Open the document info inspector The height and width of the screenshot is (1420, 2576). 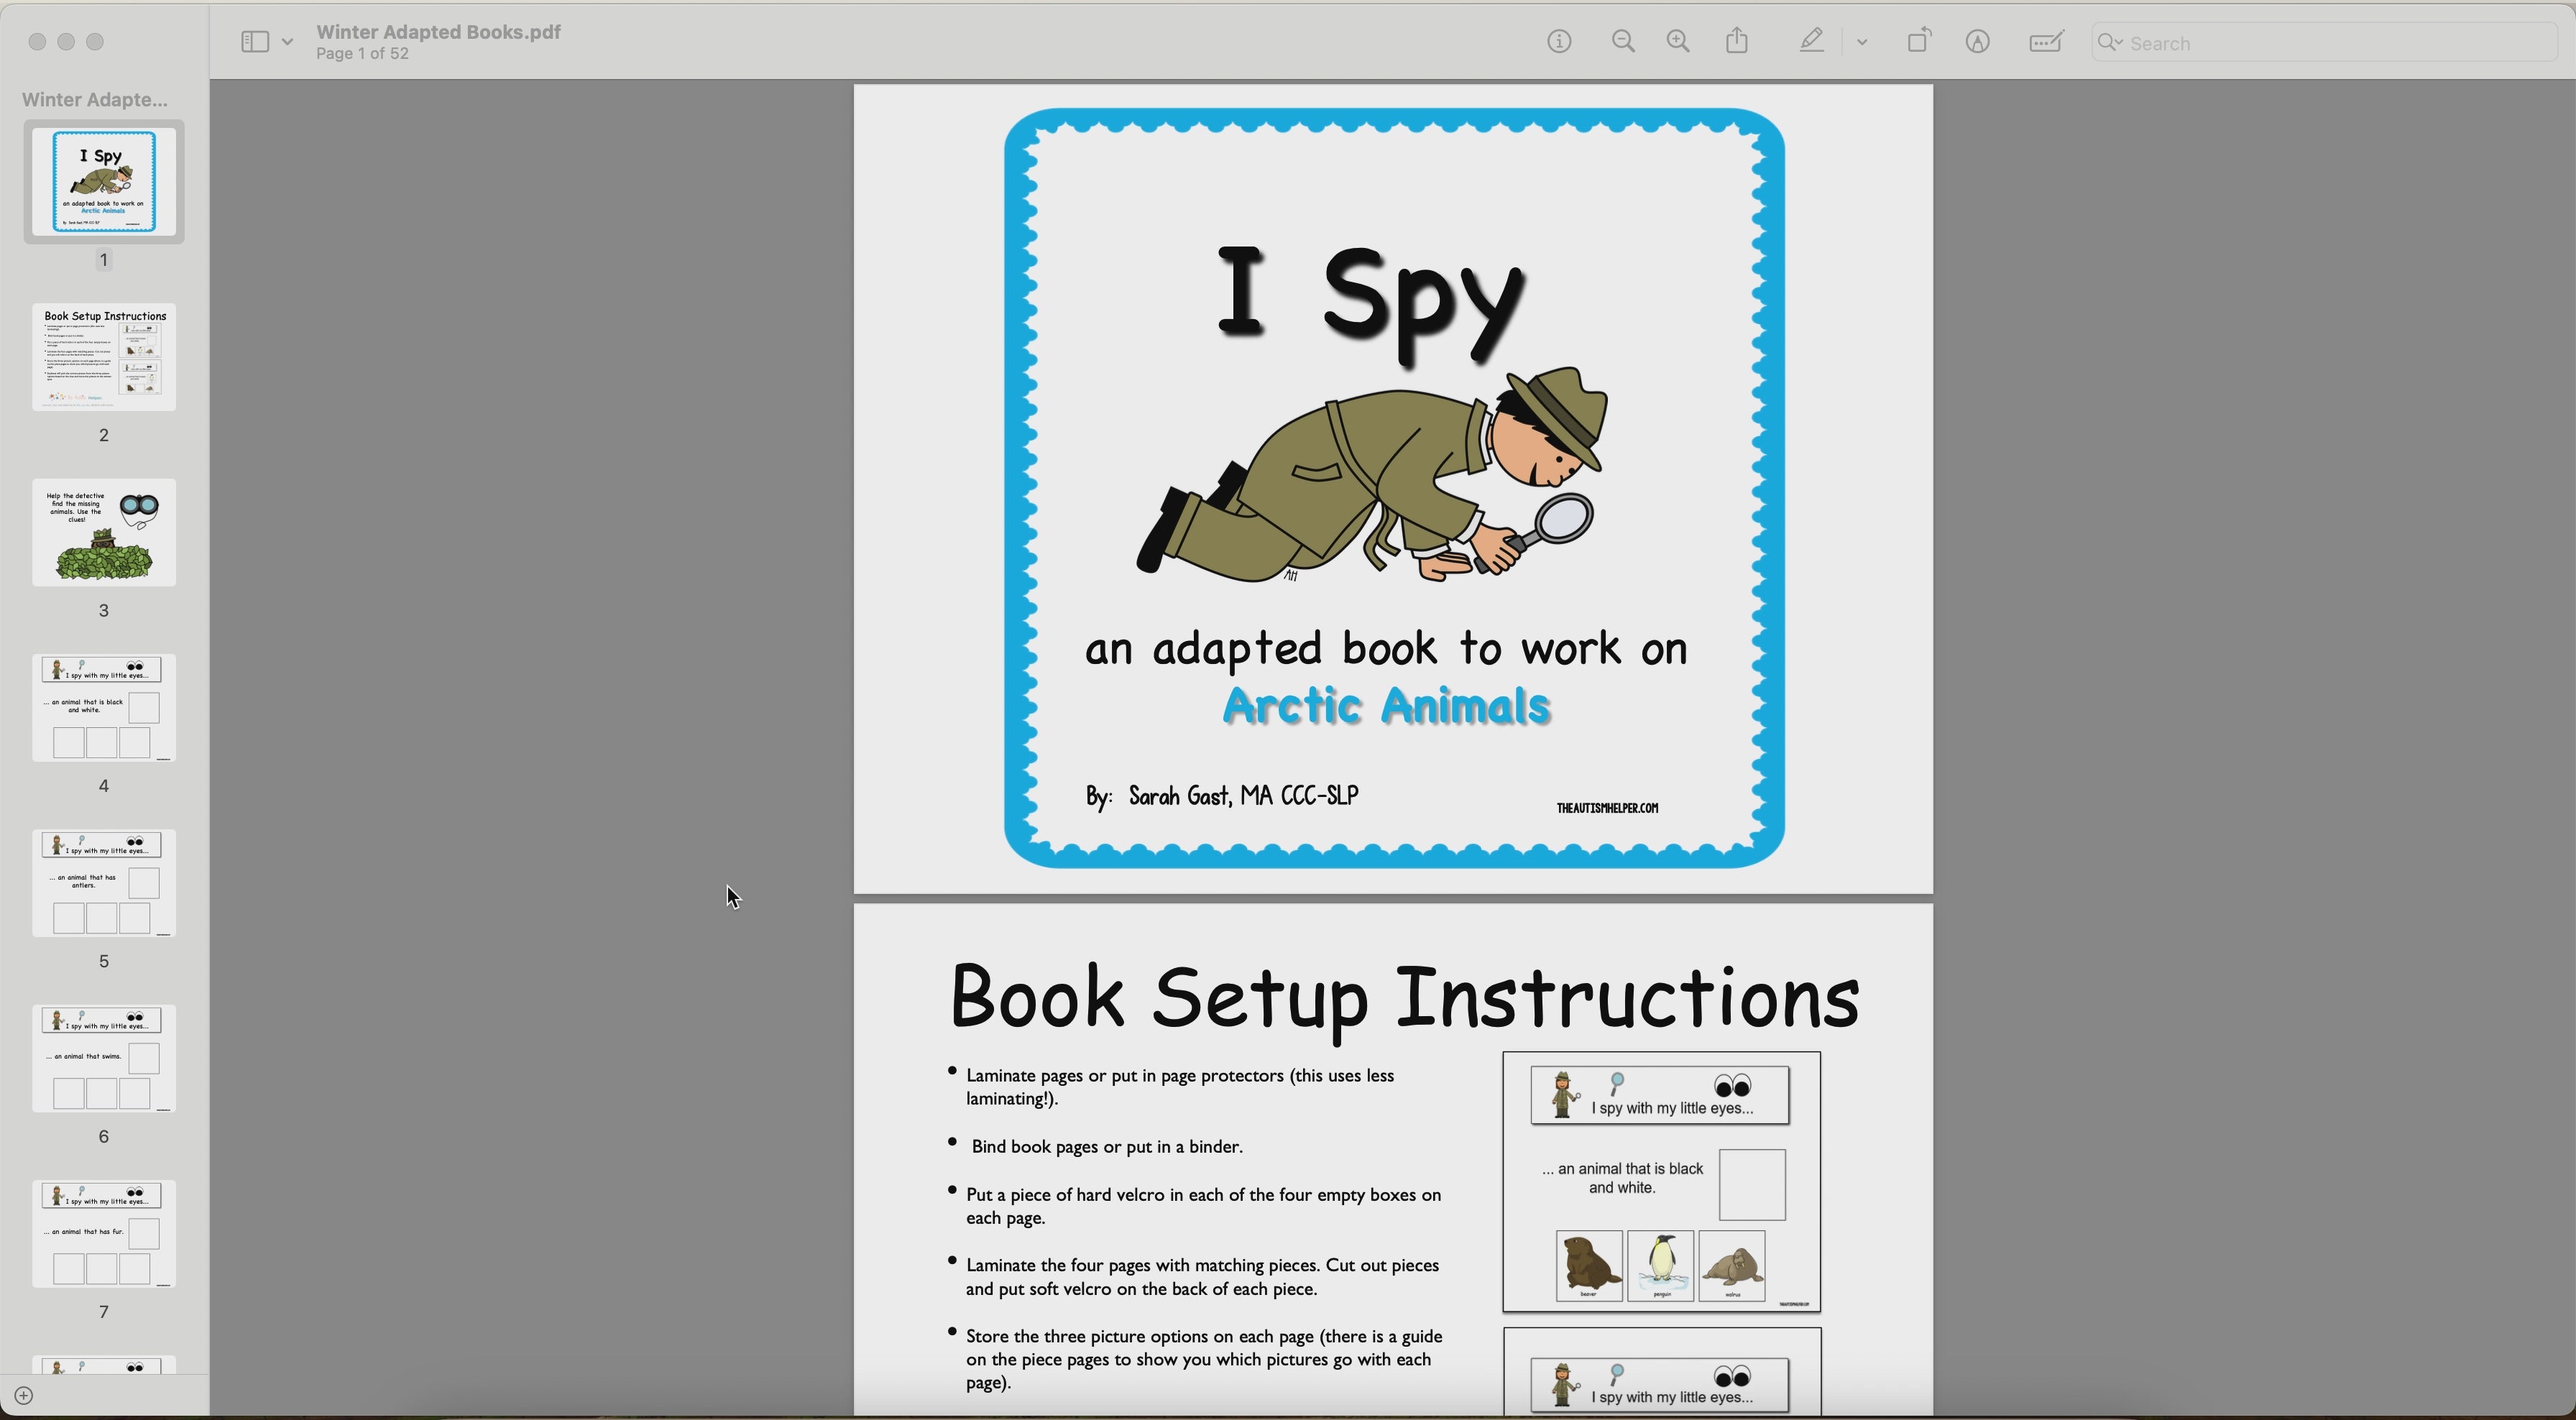tap(1559, 41)
